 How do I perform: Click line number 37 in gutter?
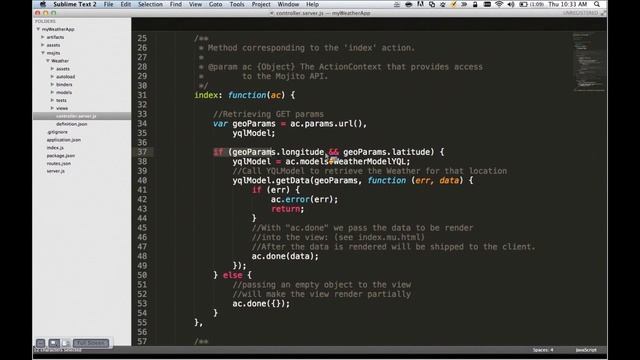point(142,152)
